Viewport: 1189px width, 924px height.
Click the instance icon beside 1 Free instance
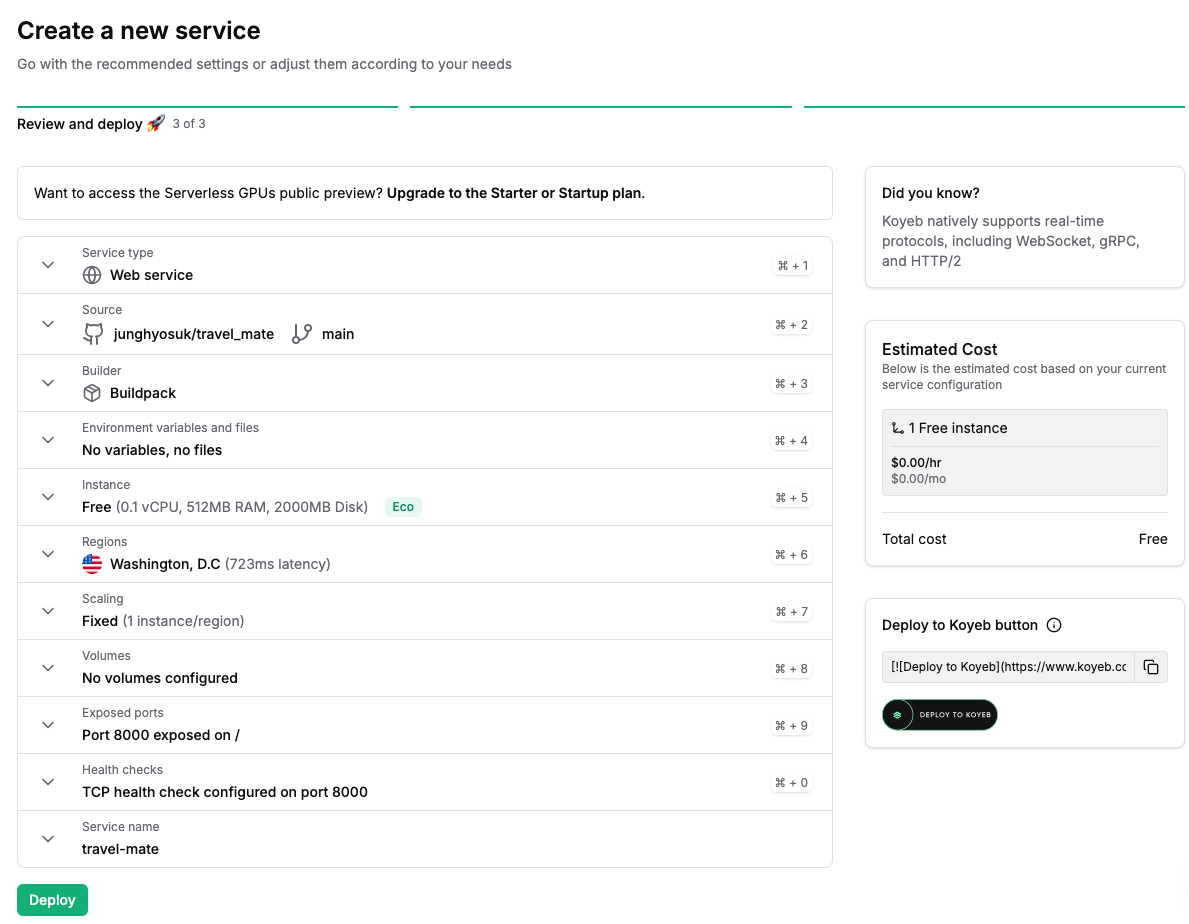(x=898, y=428)
